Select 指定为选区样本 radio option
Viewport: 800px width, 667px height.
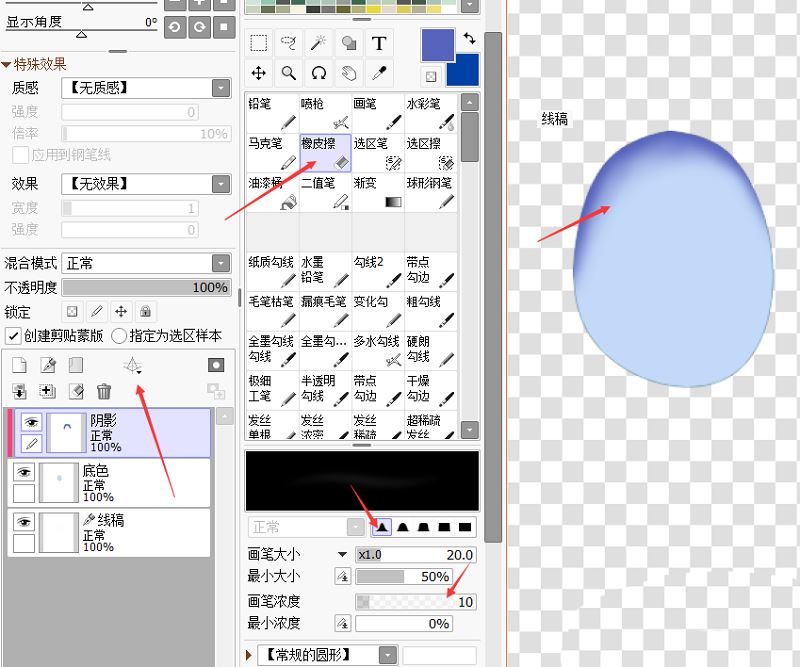tap(118, 336)
